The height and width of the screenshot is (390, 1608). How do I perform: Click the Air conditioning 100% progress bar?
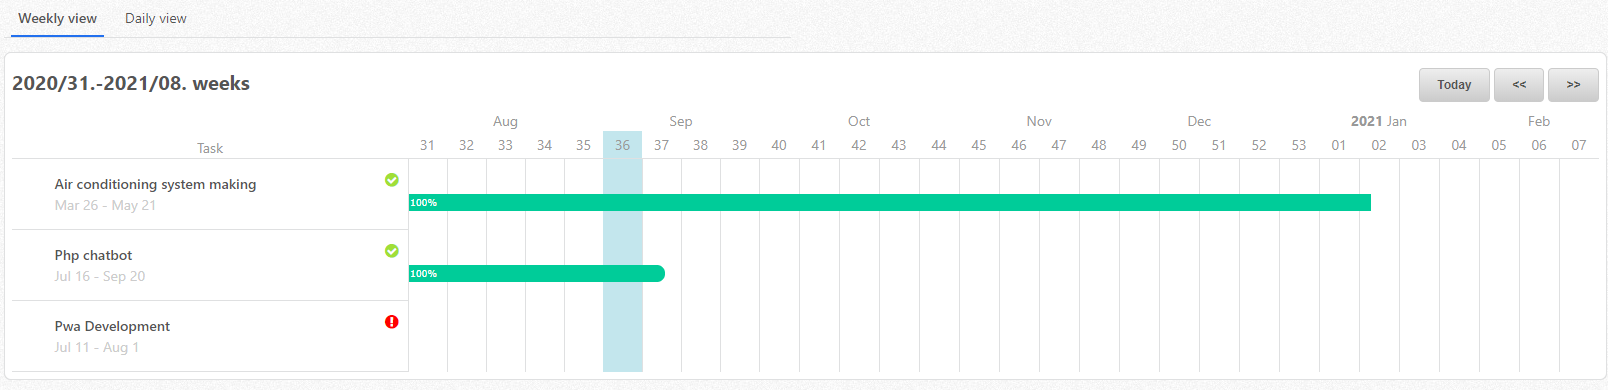coord(890,203)
